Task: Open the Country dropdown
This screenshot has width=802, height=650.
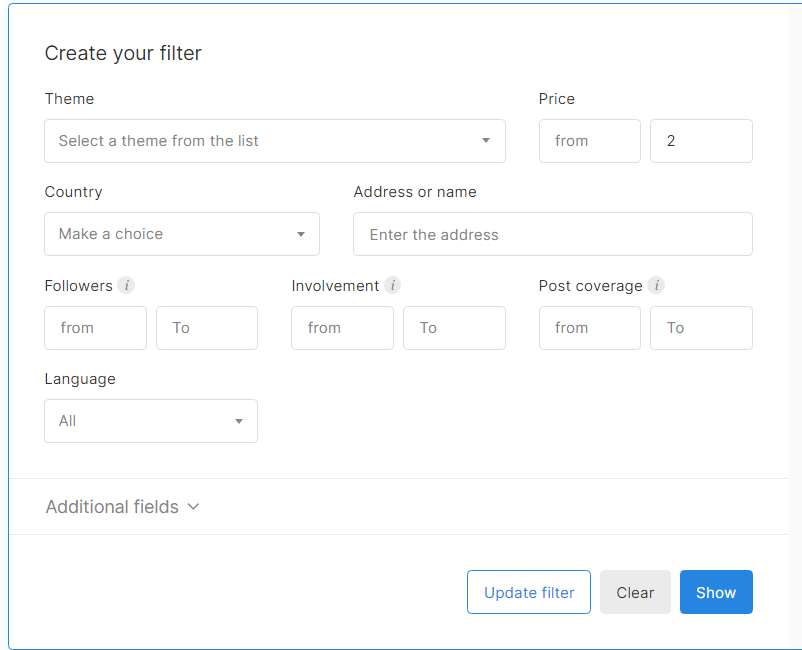Action: tap(182, 234)
